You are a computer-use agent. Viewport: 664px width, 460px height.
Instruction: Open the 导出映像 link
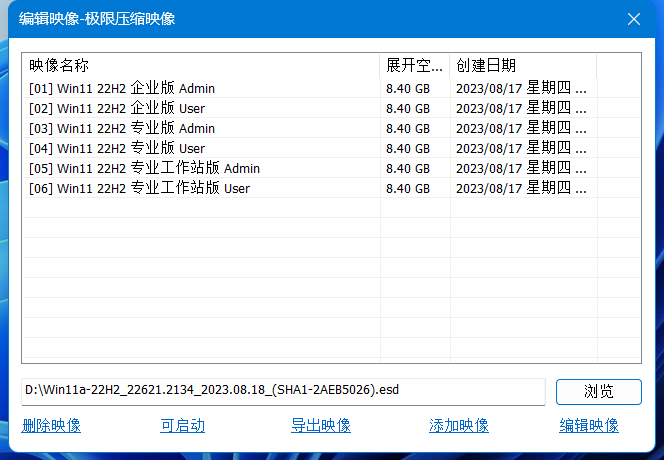click(321, 426)
